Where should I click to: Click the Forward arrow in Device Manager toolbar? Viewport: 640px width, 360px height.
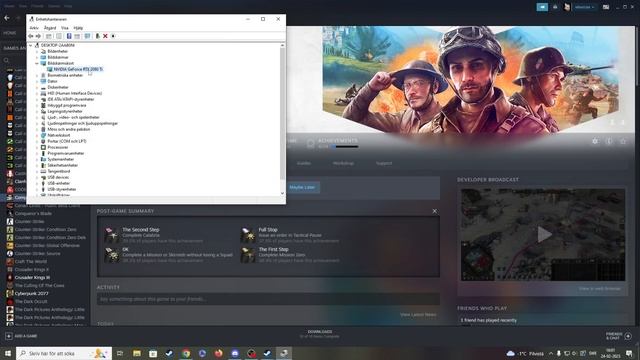(38, 36)
